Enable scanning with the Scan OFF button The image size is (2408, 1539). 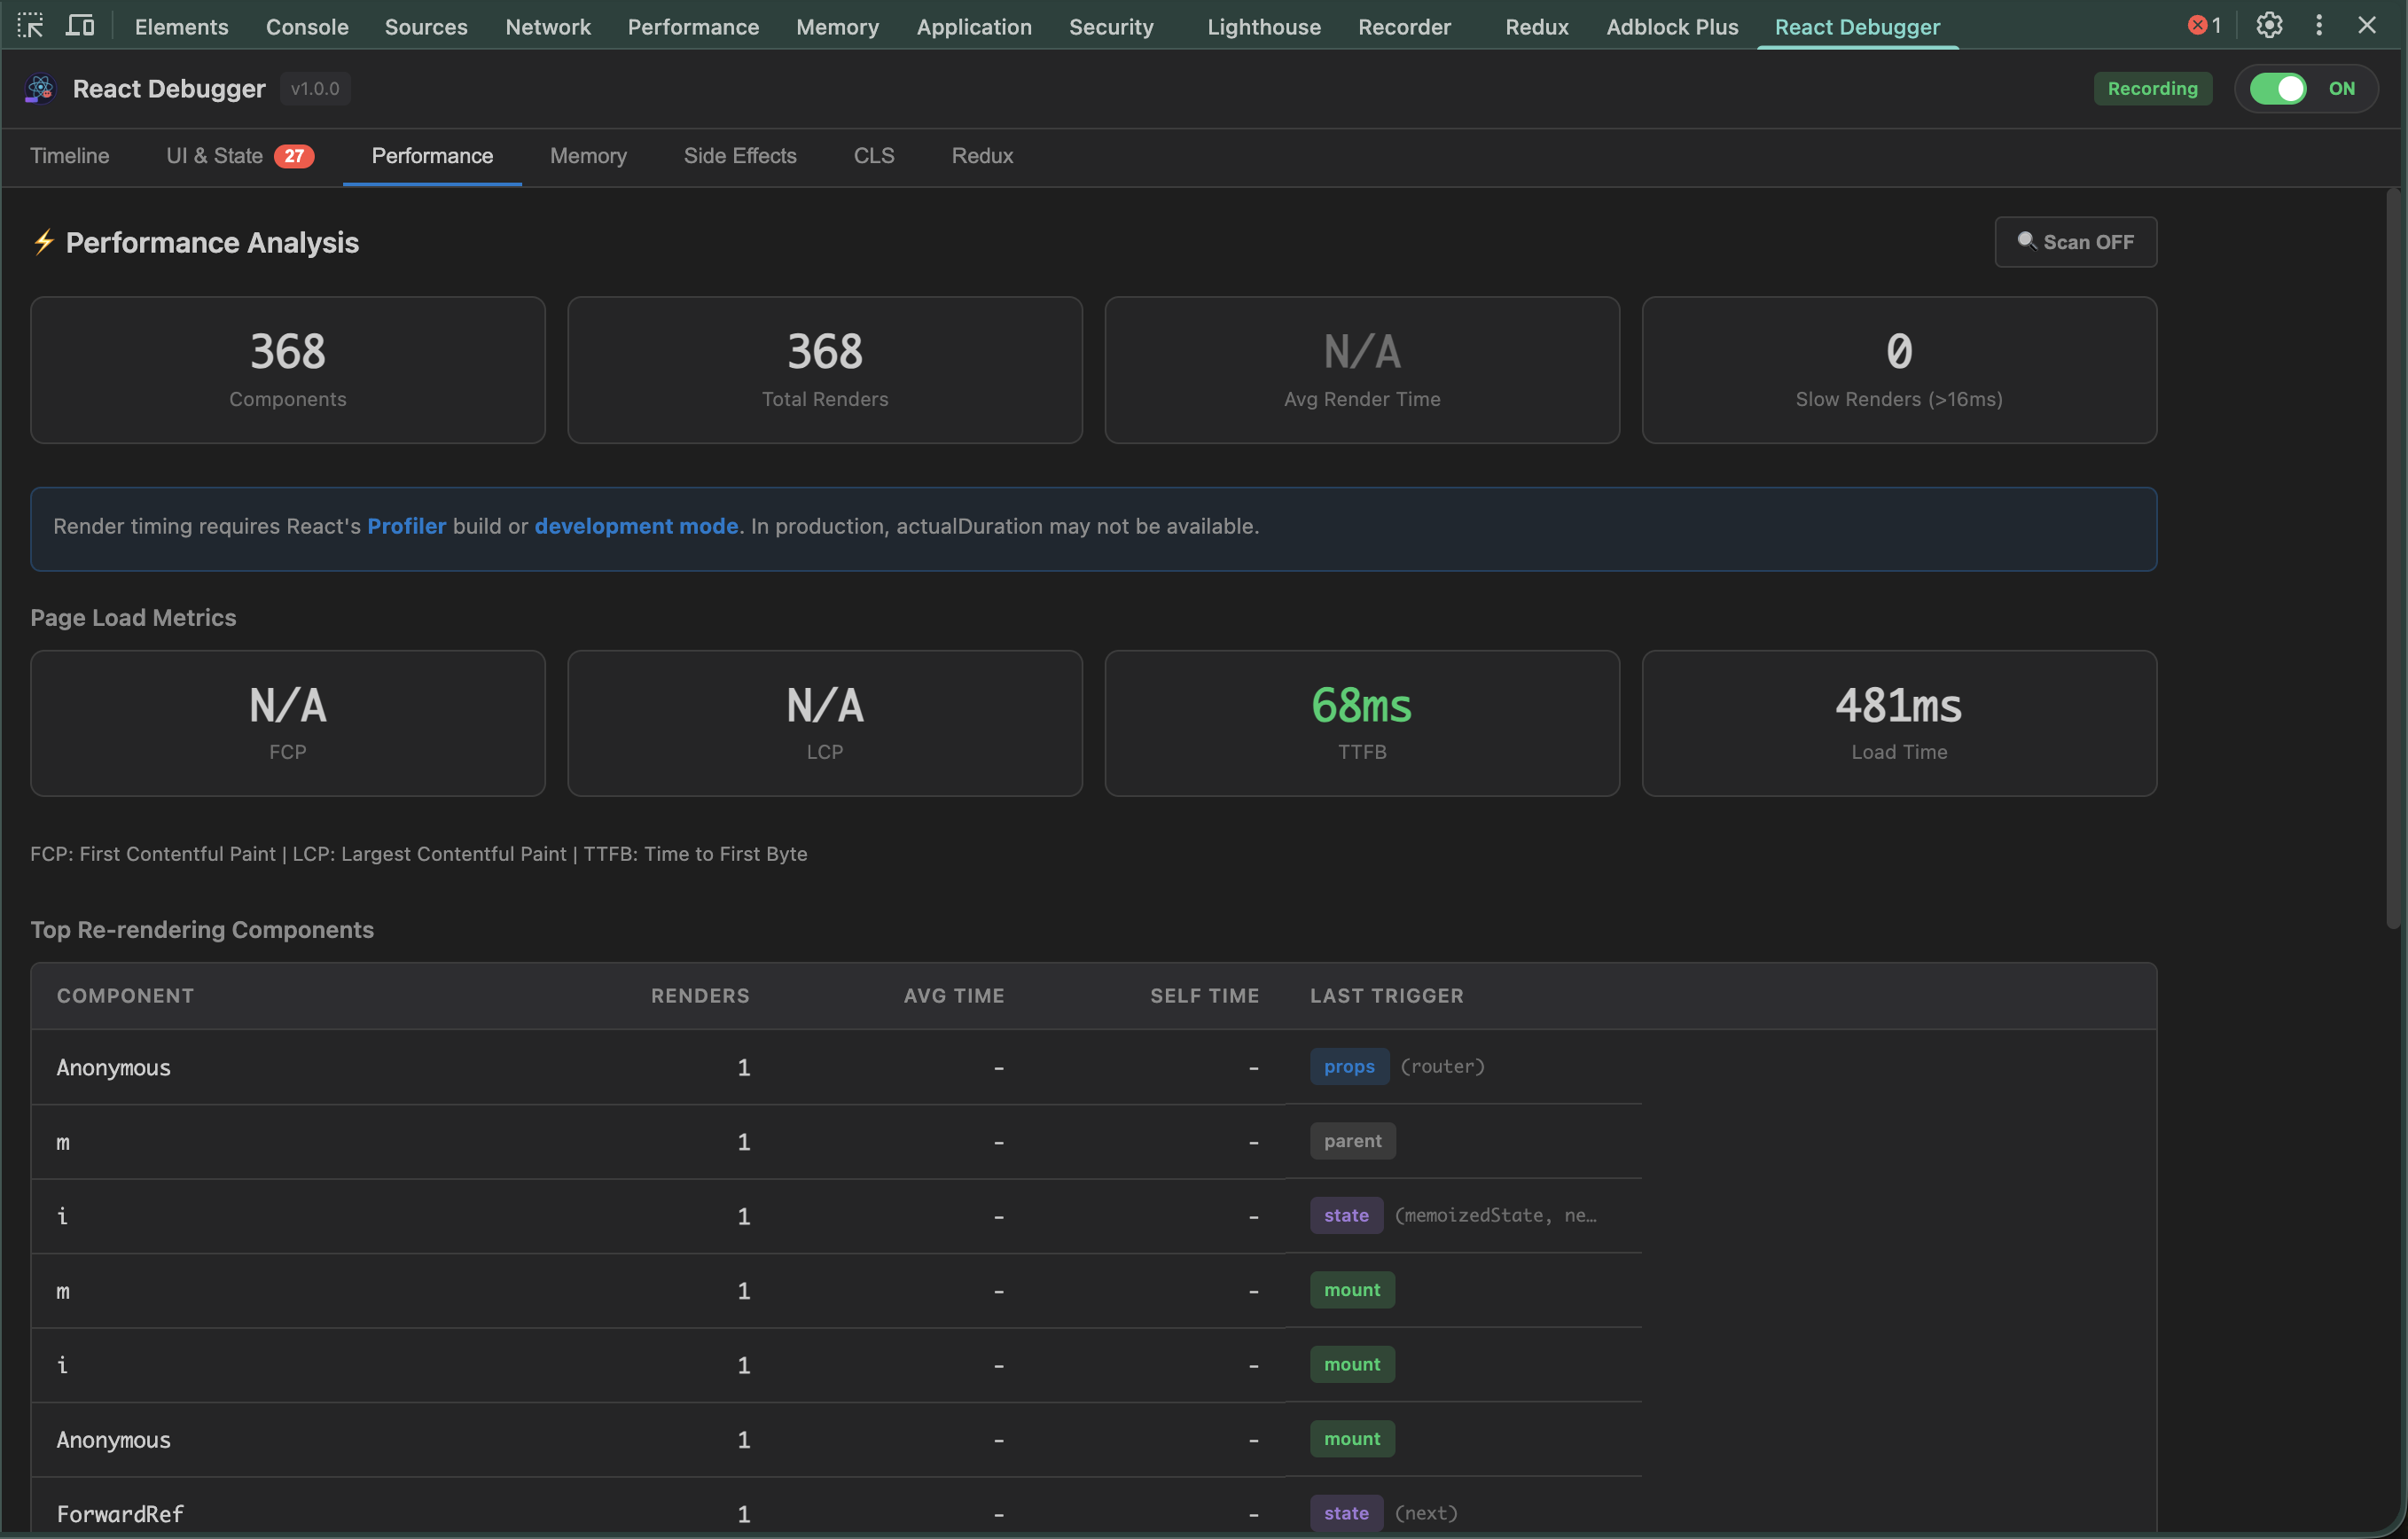pyautogui.click(x=2075, y=241)
